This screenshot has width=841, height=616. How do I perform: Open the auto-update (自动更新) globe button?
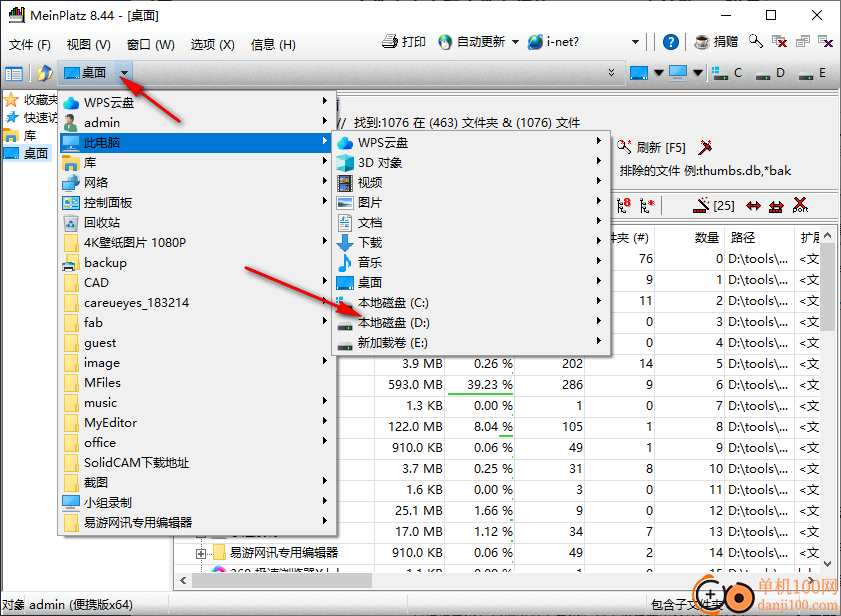(445, 42)
